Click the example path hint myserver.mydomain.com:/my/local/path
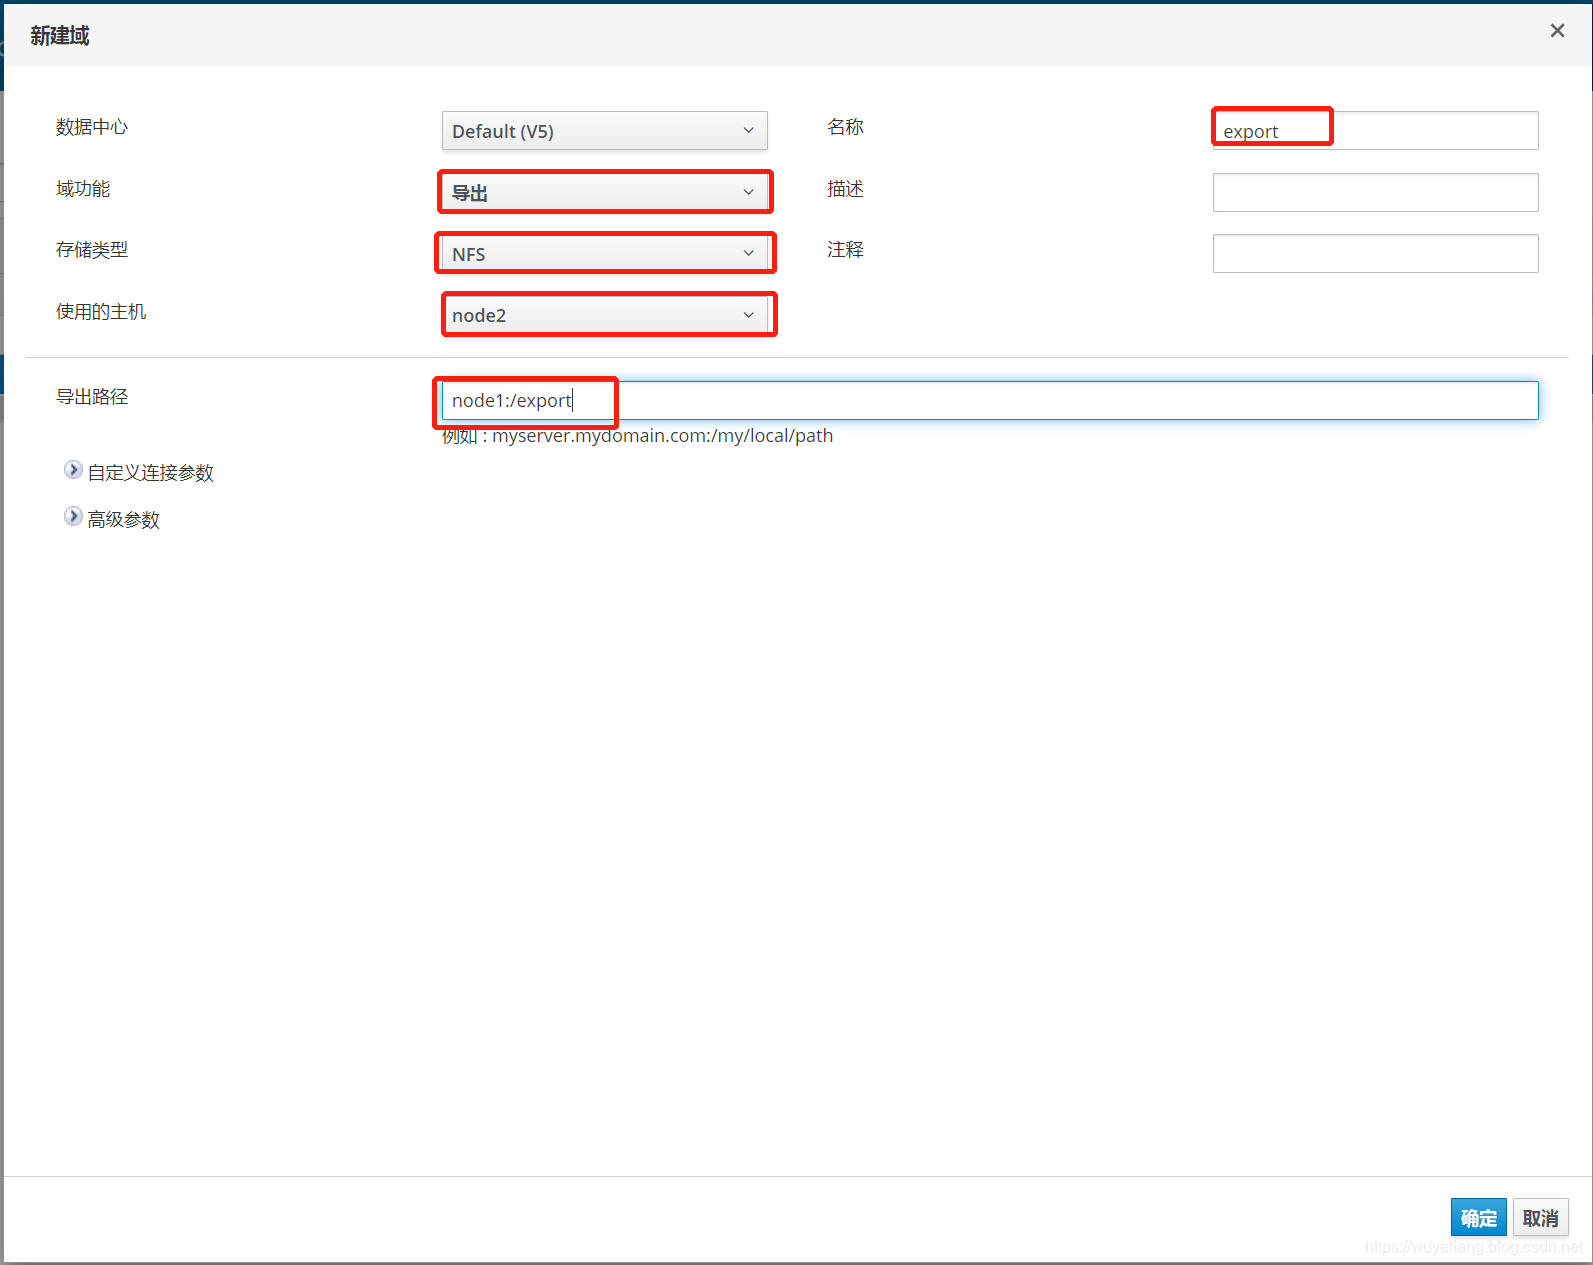Screen dimensions: 1593x1265 662,436
